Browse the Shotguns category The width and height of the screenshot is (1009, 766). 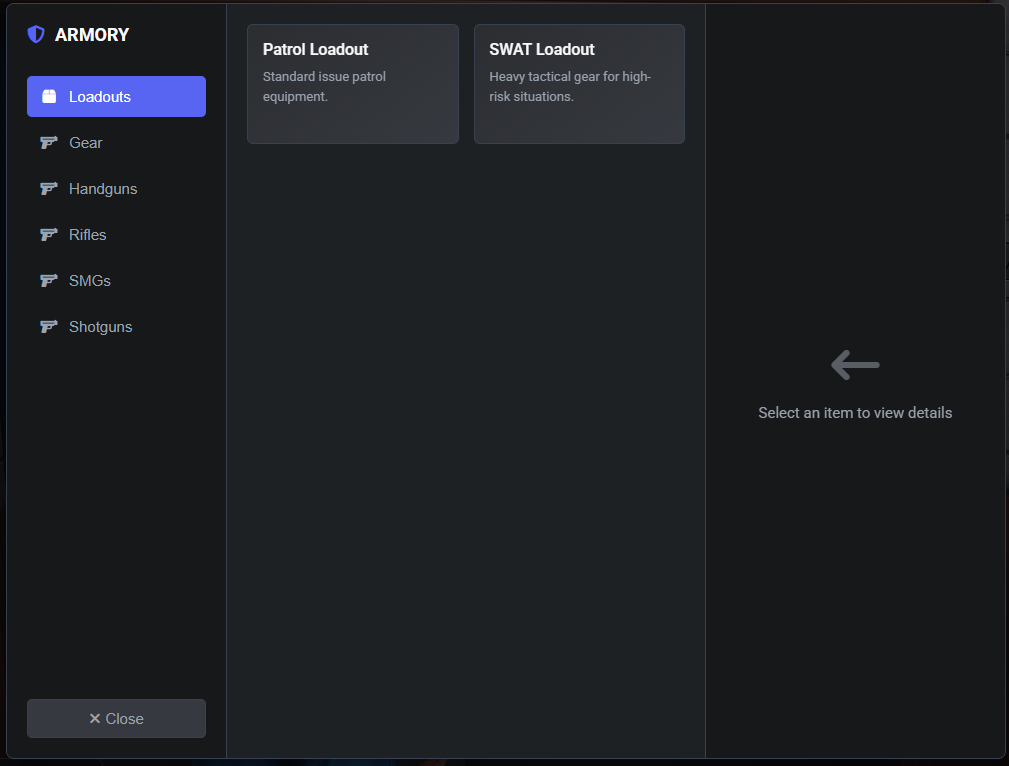pos(116,326)
